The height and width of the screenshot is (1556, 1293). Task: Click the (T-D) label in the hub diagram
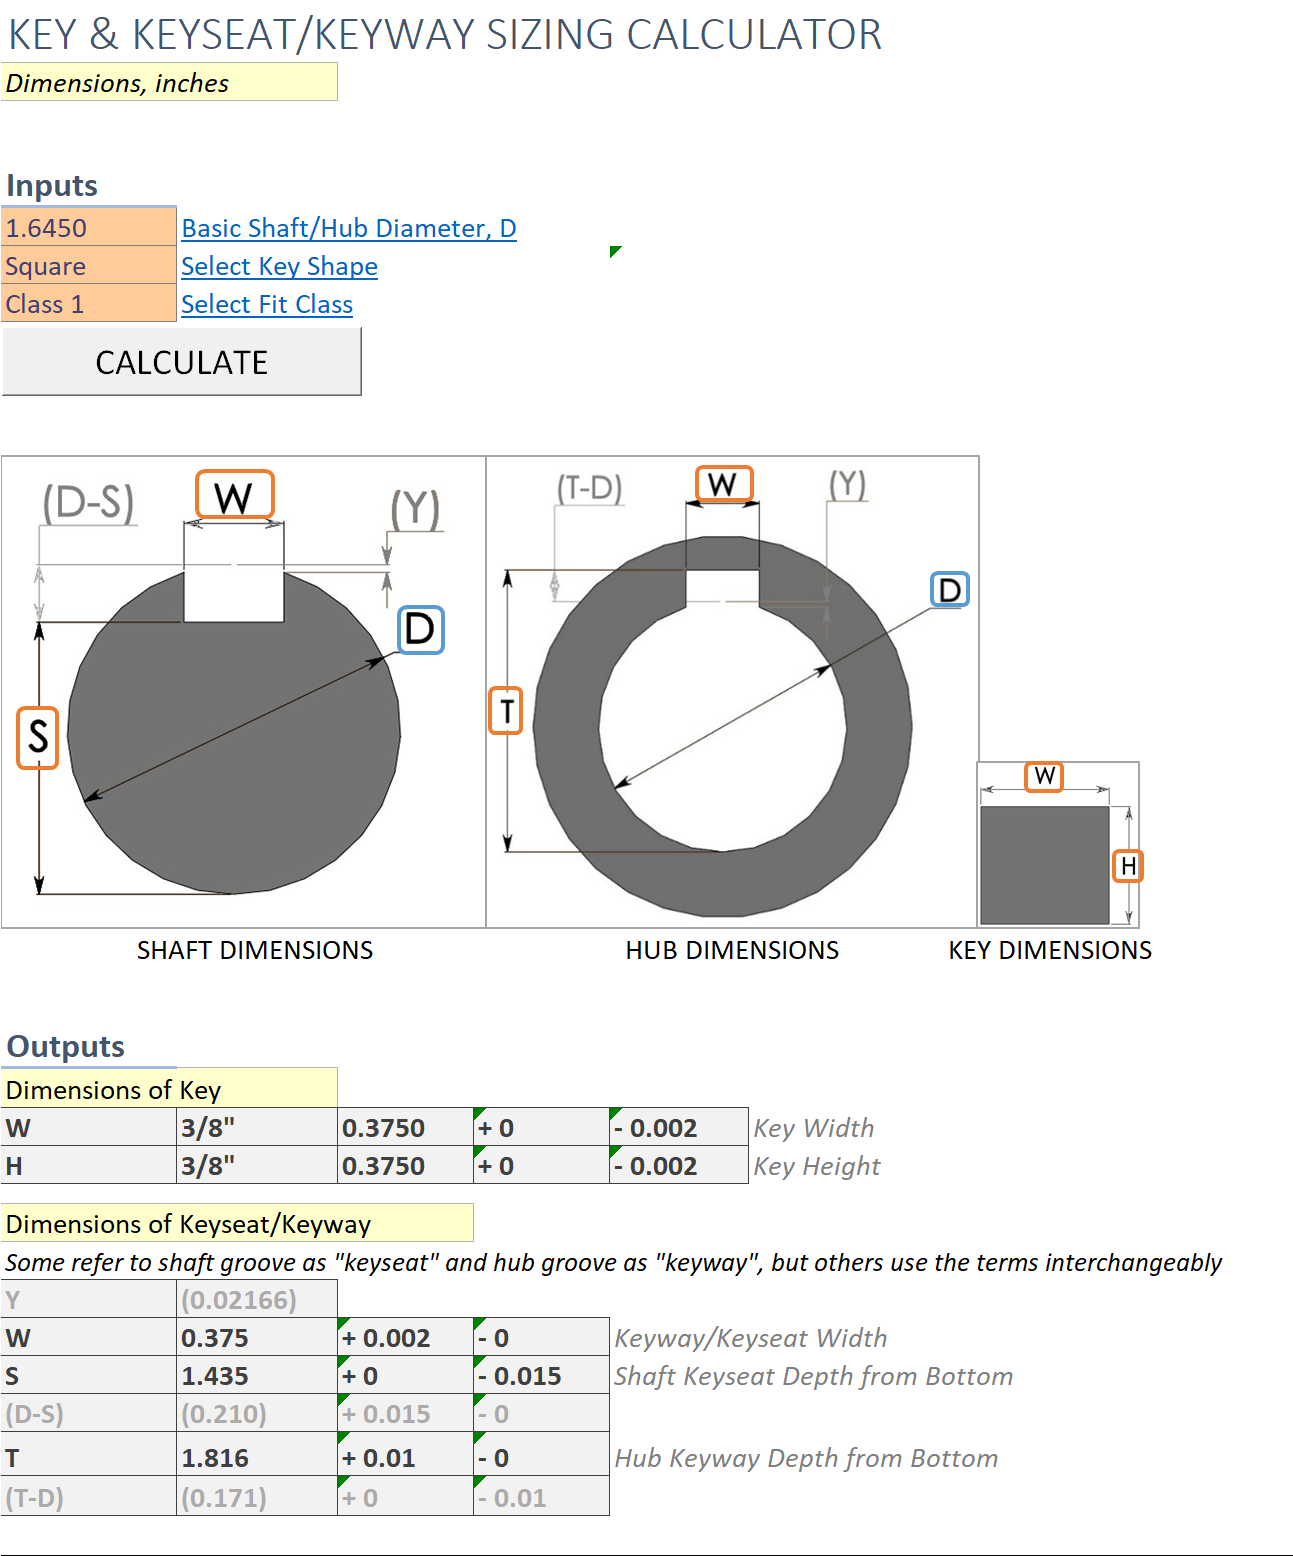point(590,488)
